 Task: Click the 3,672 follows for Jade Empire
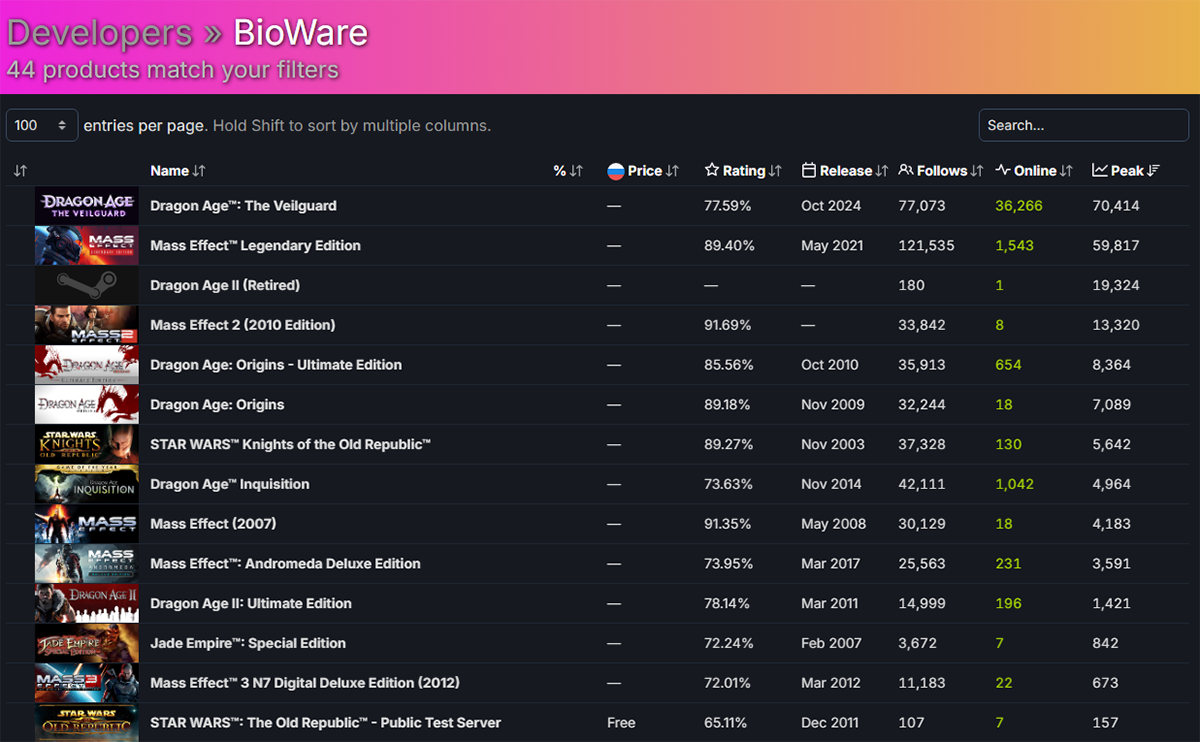pyautogui.click(x=918, y=643)
